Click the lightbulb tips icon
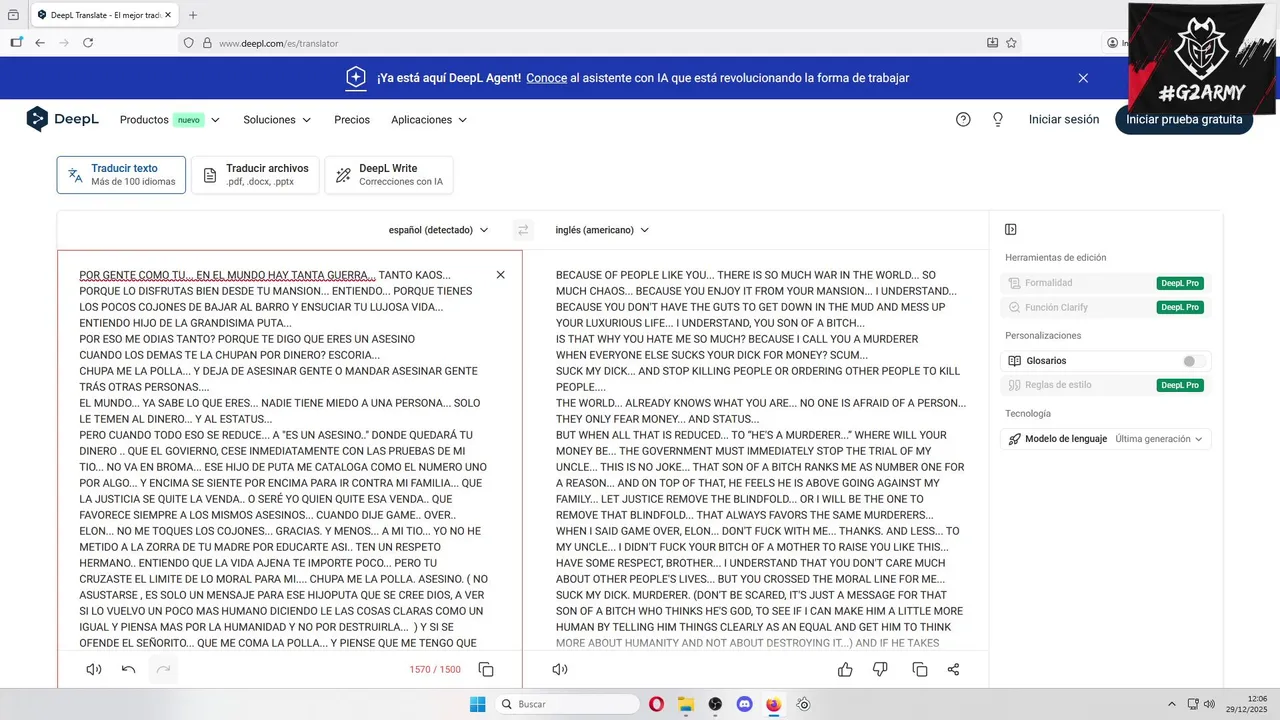This screenshot has width=1280, height=720. point(997,119)
